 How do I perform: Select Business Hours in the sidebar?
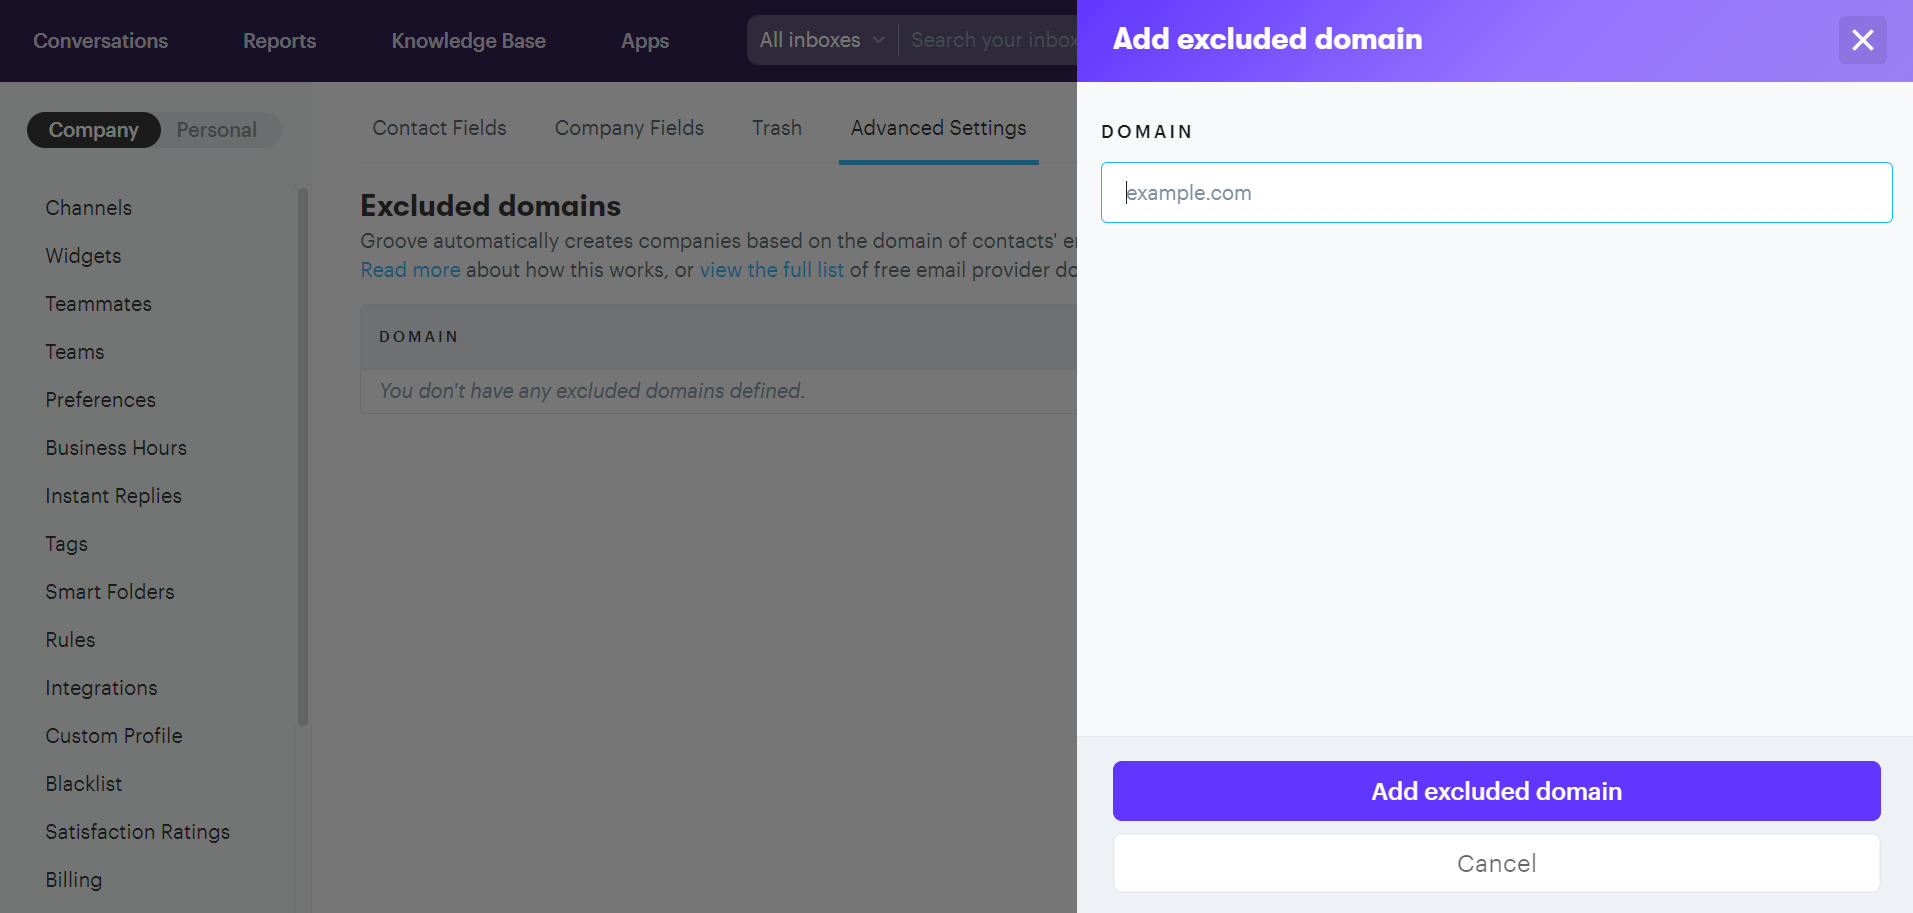click(116, 448)
